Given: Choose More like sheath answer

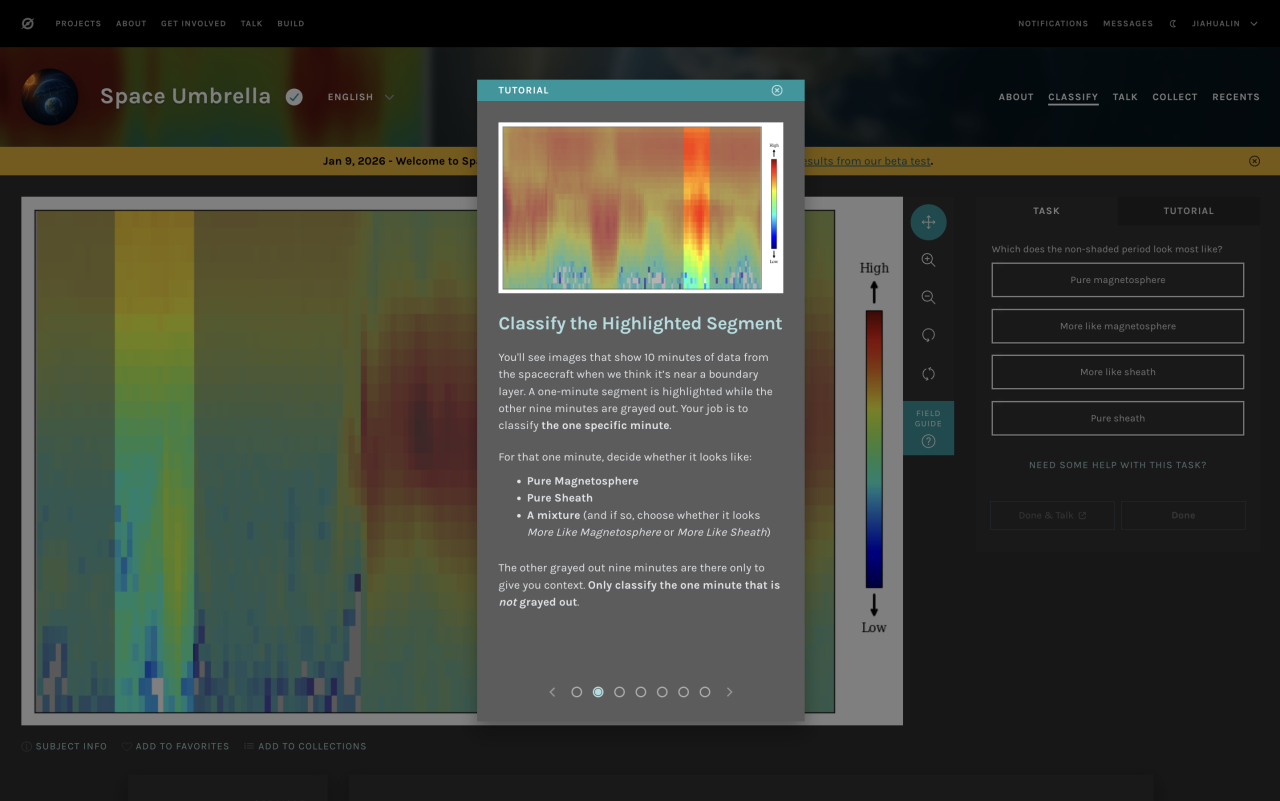Looking at the screenshot, I should point(1118,372).
